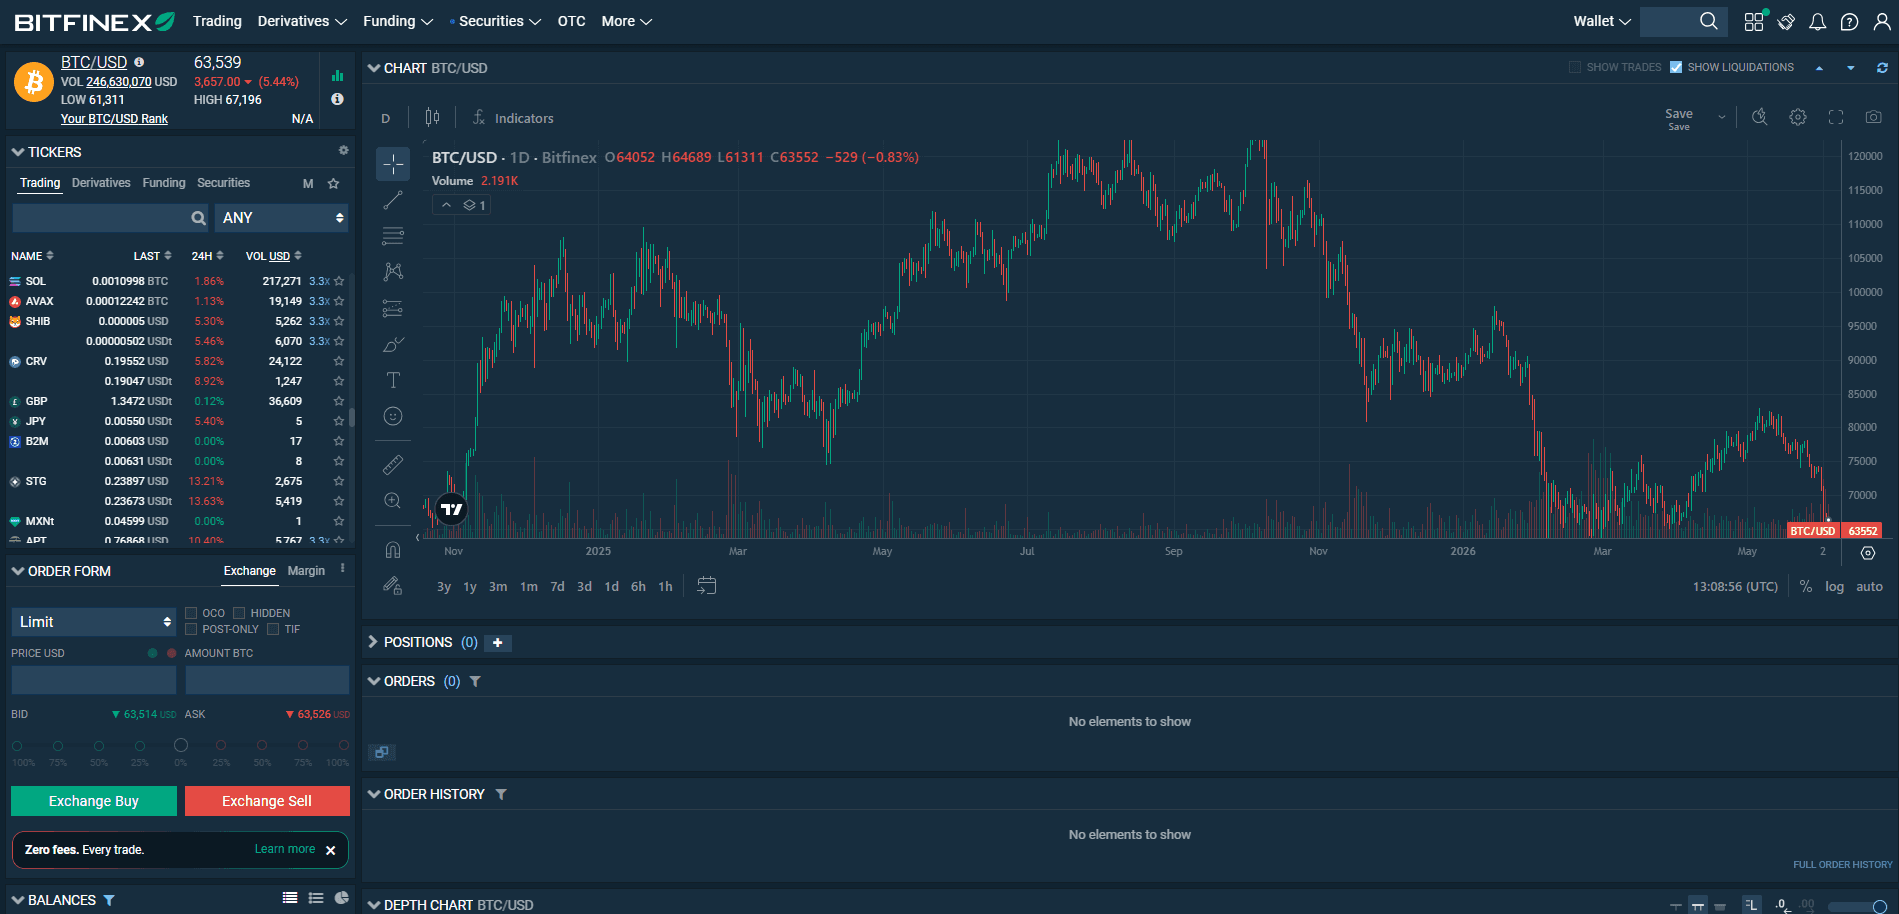Click the Exchange Sell button

coord(267,801)
